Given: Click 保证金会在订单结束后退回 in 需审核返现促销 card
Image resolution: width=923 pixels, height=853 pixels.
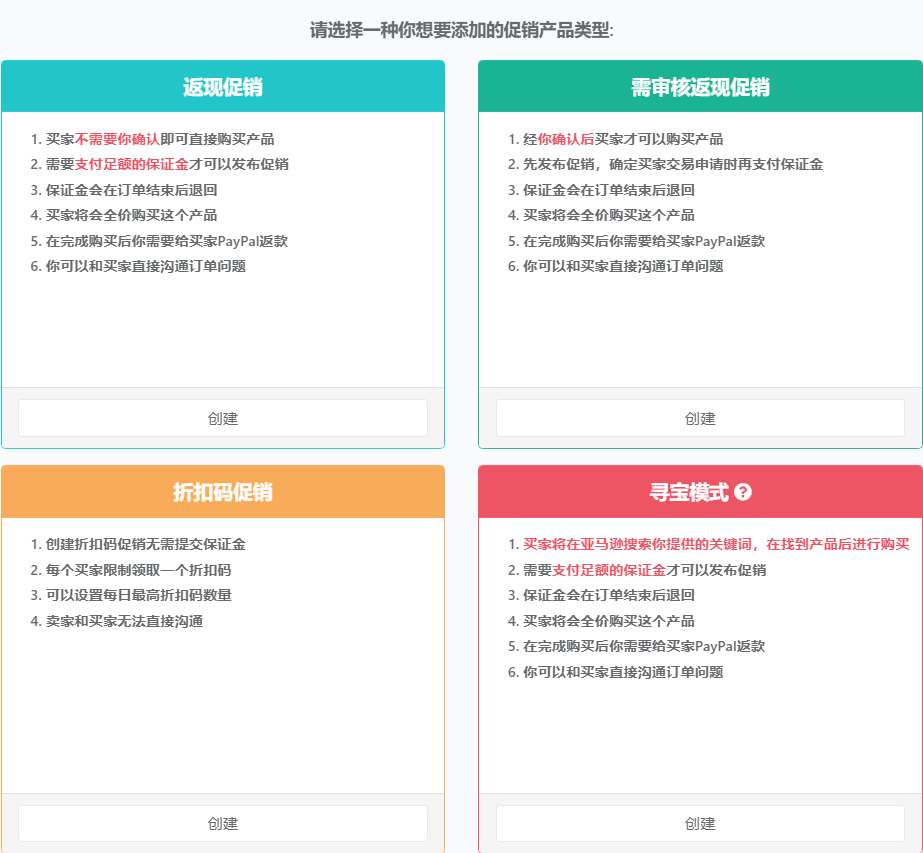Looking at the screenshot, I should (609, 190).
